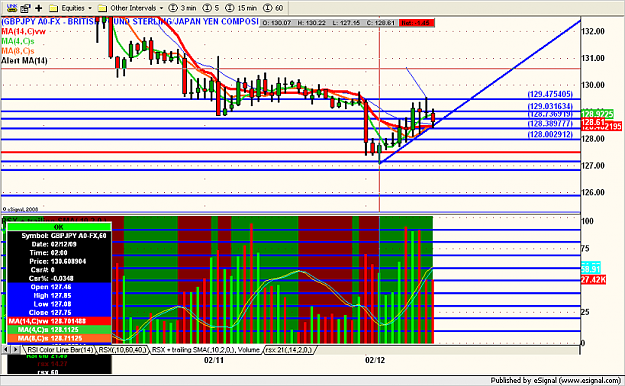Click the 02/12 date label
The height and width of the screenshot is (386, 625).
(375, 360)
